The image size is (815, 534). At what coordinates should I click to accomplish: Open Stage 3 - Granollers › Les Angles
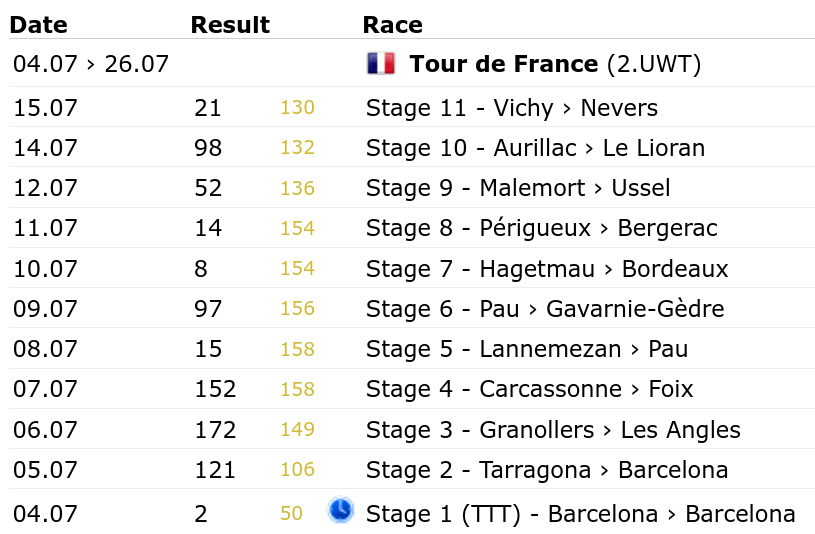pos(553,430)
